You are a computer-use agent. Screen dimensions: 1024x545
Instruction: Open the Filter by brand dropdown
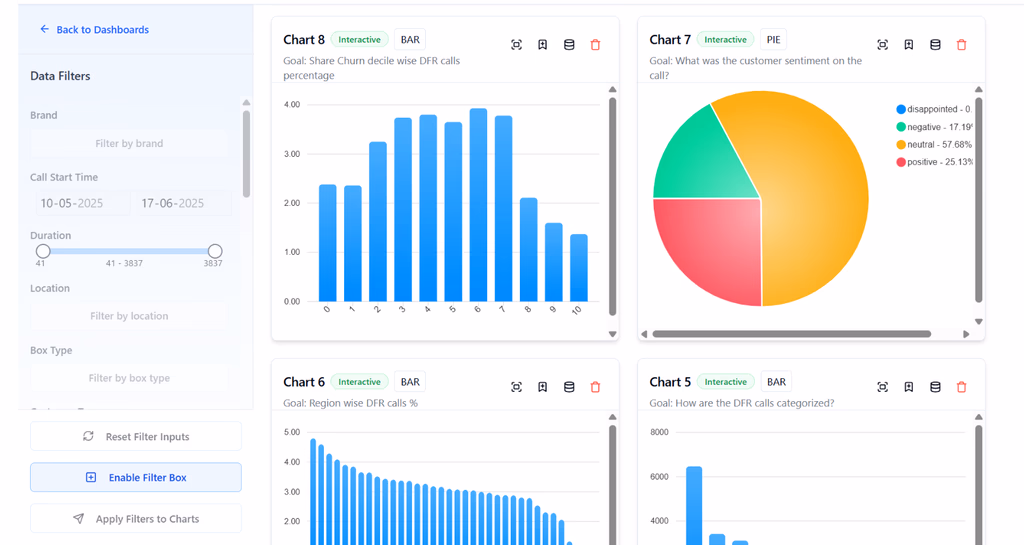click(129, 143)
